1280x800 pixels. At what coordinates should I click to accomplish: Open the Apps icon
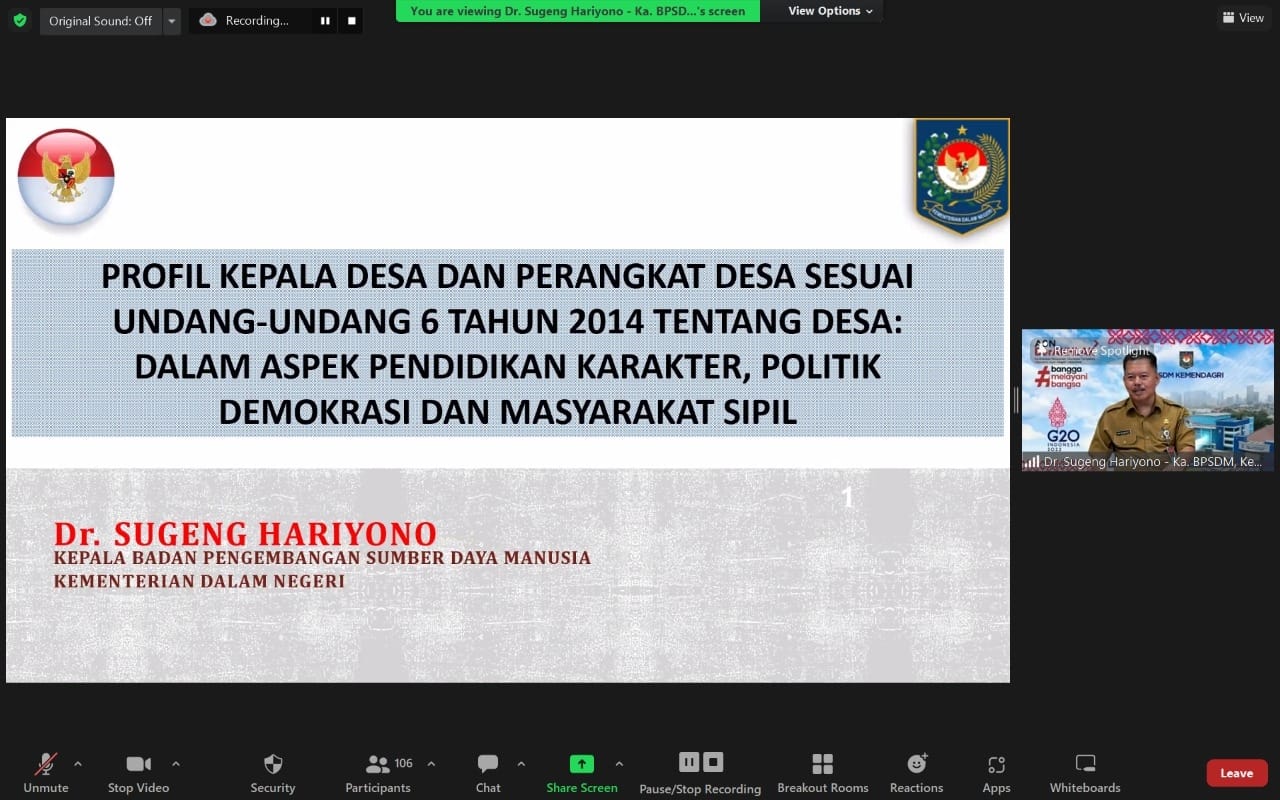coord(996,765)
